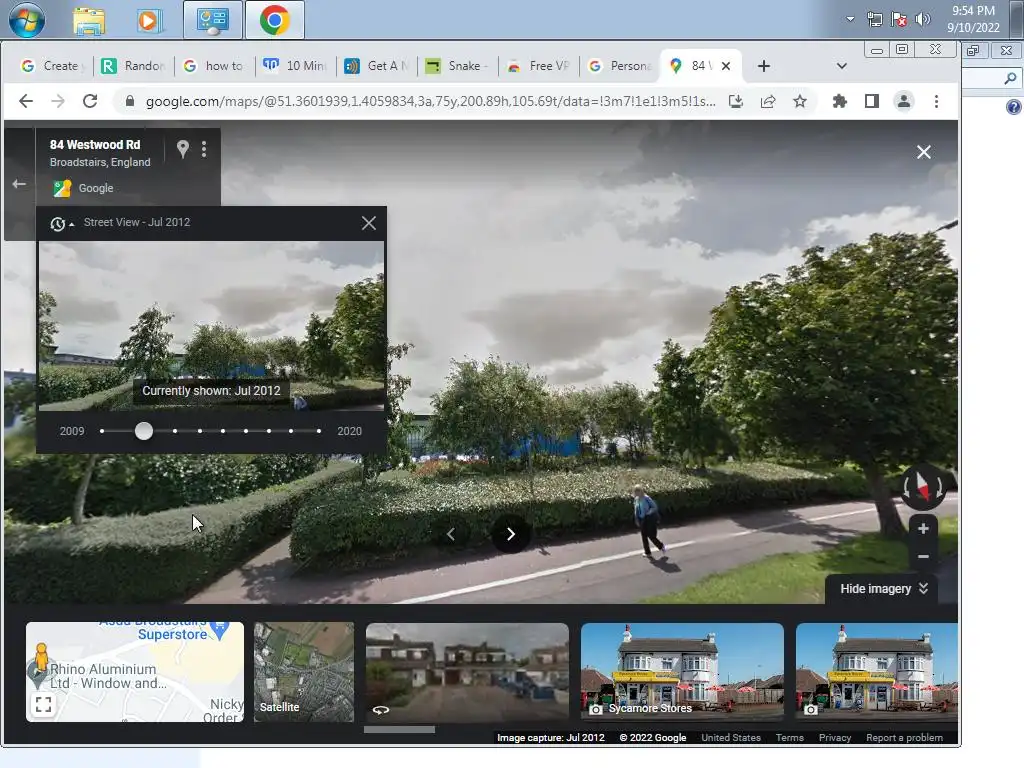1024x768 pixels.
Task: Click the Chrome forward arrow
Action: (x=58, y=101)
